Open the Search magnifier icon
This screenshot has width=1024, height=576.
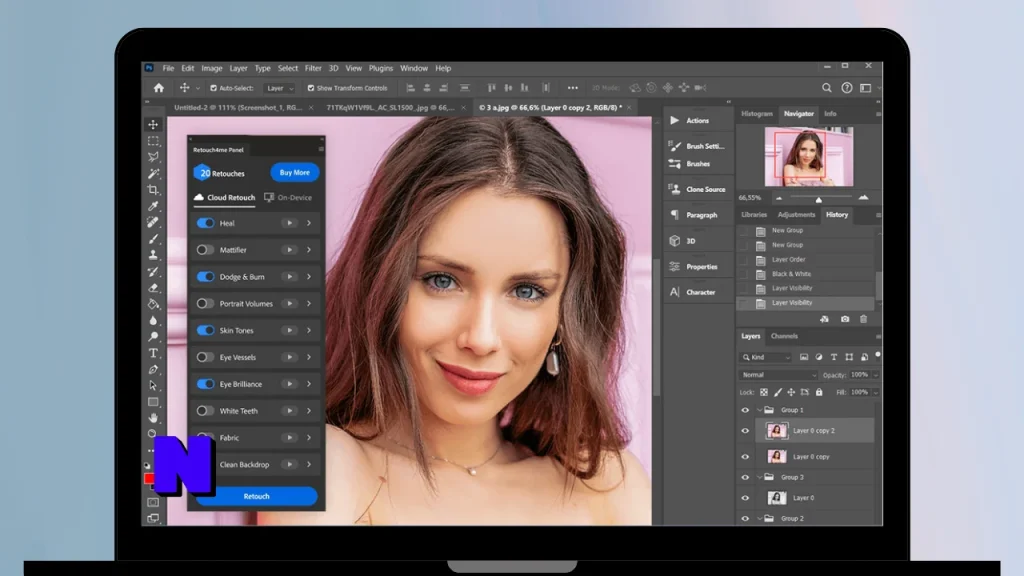(x=827, y=88)
